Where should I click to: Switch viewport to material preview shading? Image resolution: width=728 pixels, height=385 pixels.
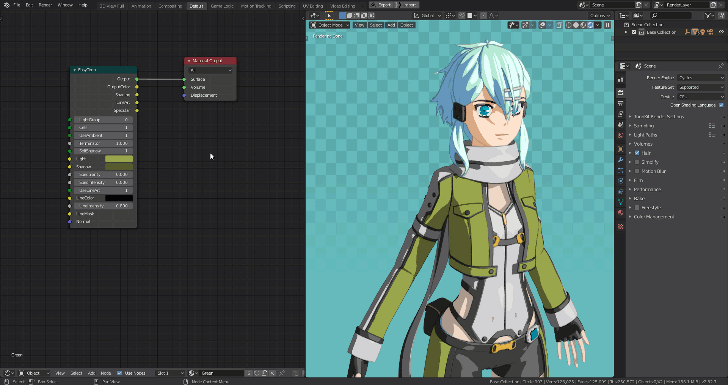583,25
